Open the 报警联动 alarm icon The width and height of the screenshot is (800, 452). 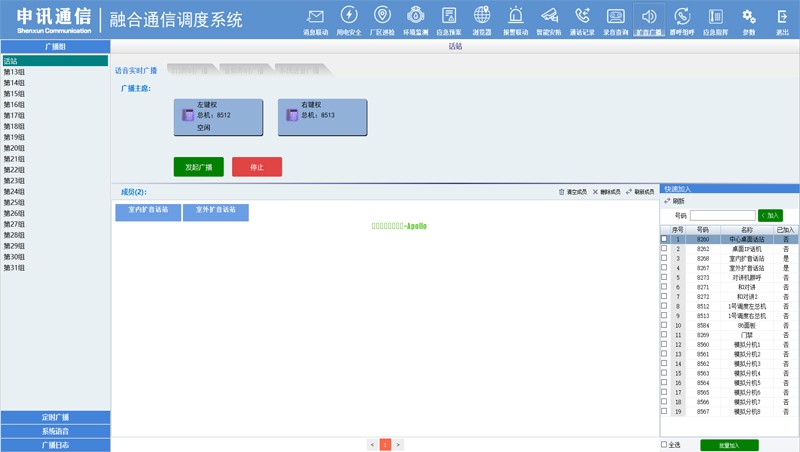point(515,16)
